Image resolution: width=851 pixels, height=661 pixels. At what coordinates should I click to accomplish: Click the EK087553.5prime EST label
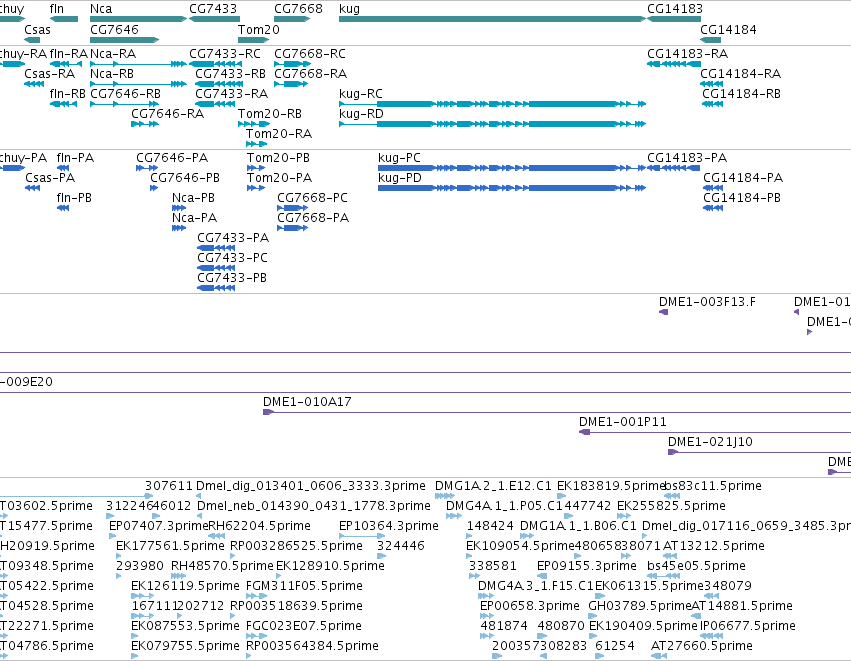(x=185, y=626)
